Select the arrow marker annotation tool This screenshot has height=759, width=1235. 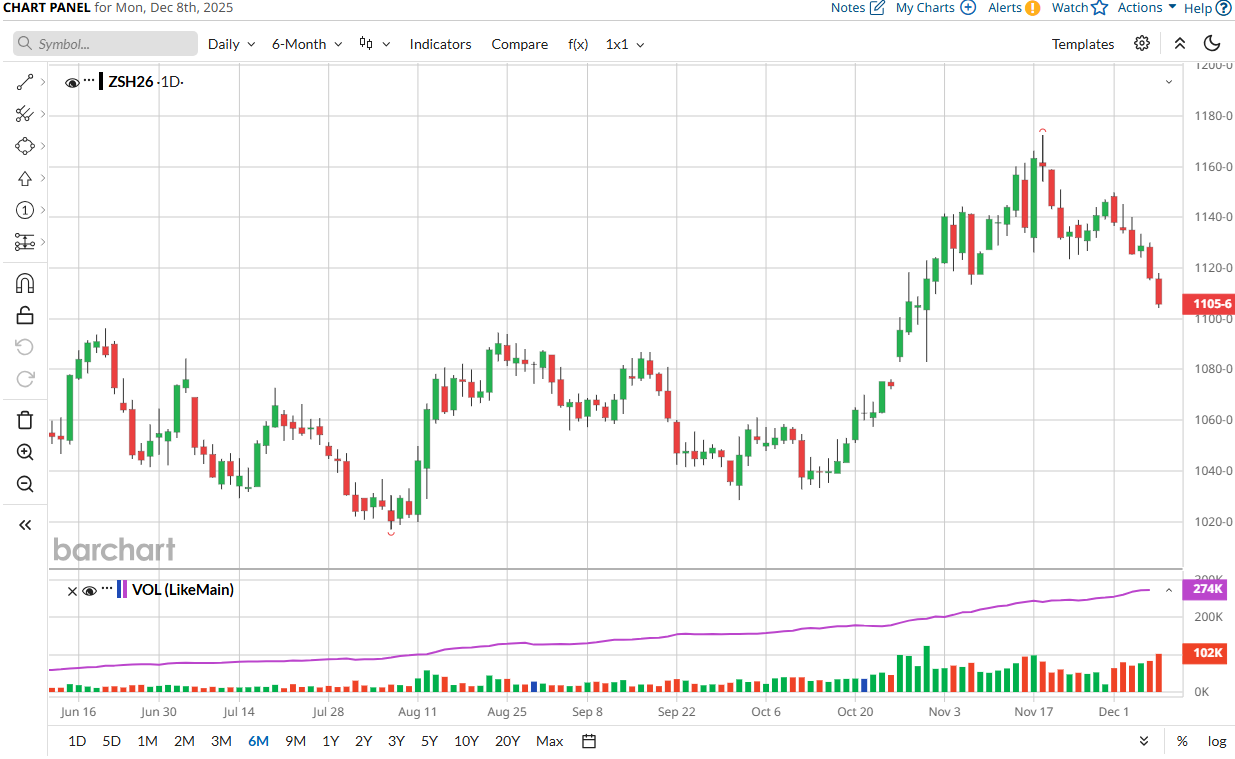[x=25, y=178]
